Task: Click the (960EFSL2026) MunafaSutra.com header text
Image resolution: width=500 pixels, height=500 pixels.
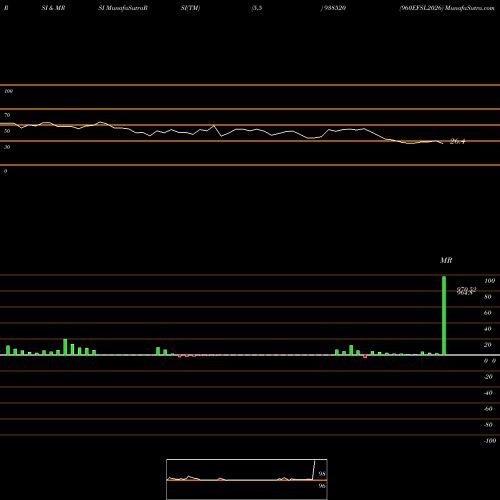Action: coord(447,8)
